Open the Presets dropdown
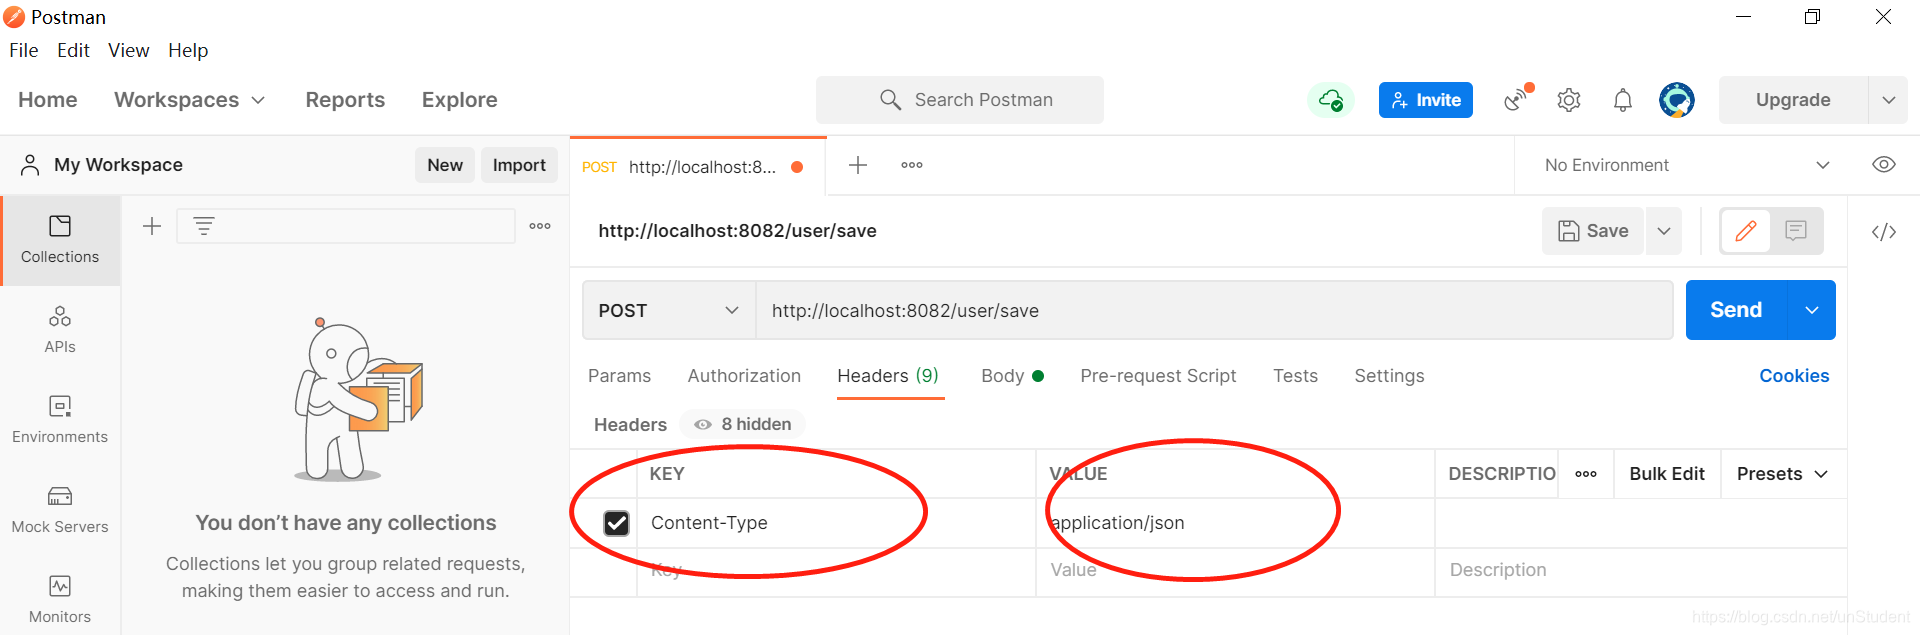1920x635 pixels. (x=1782, y=474)
